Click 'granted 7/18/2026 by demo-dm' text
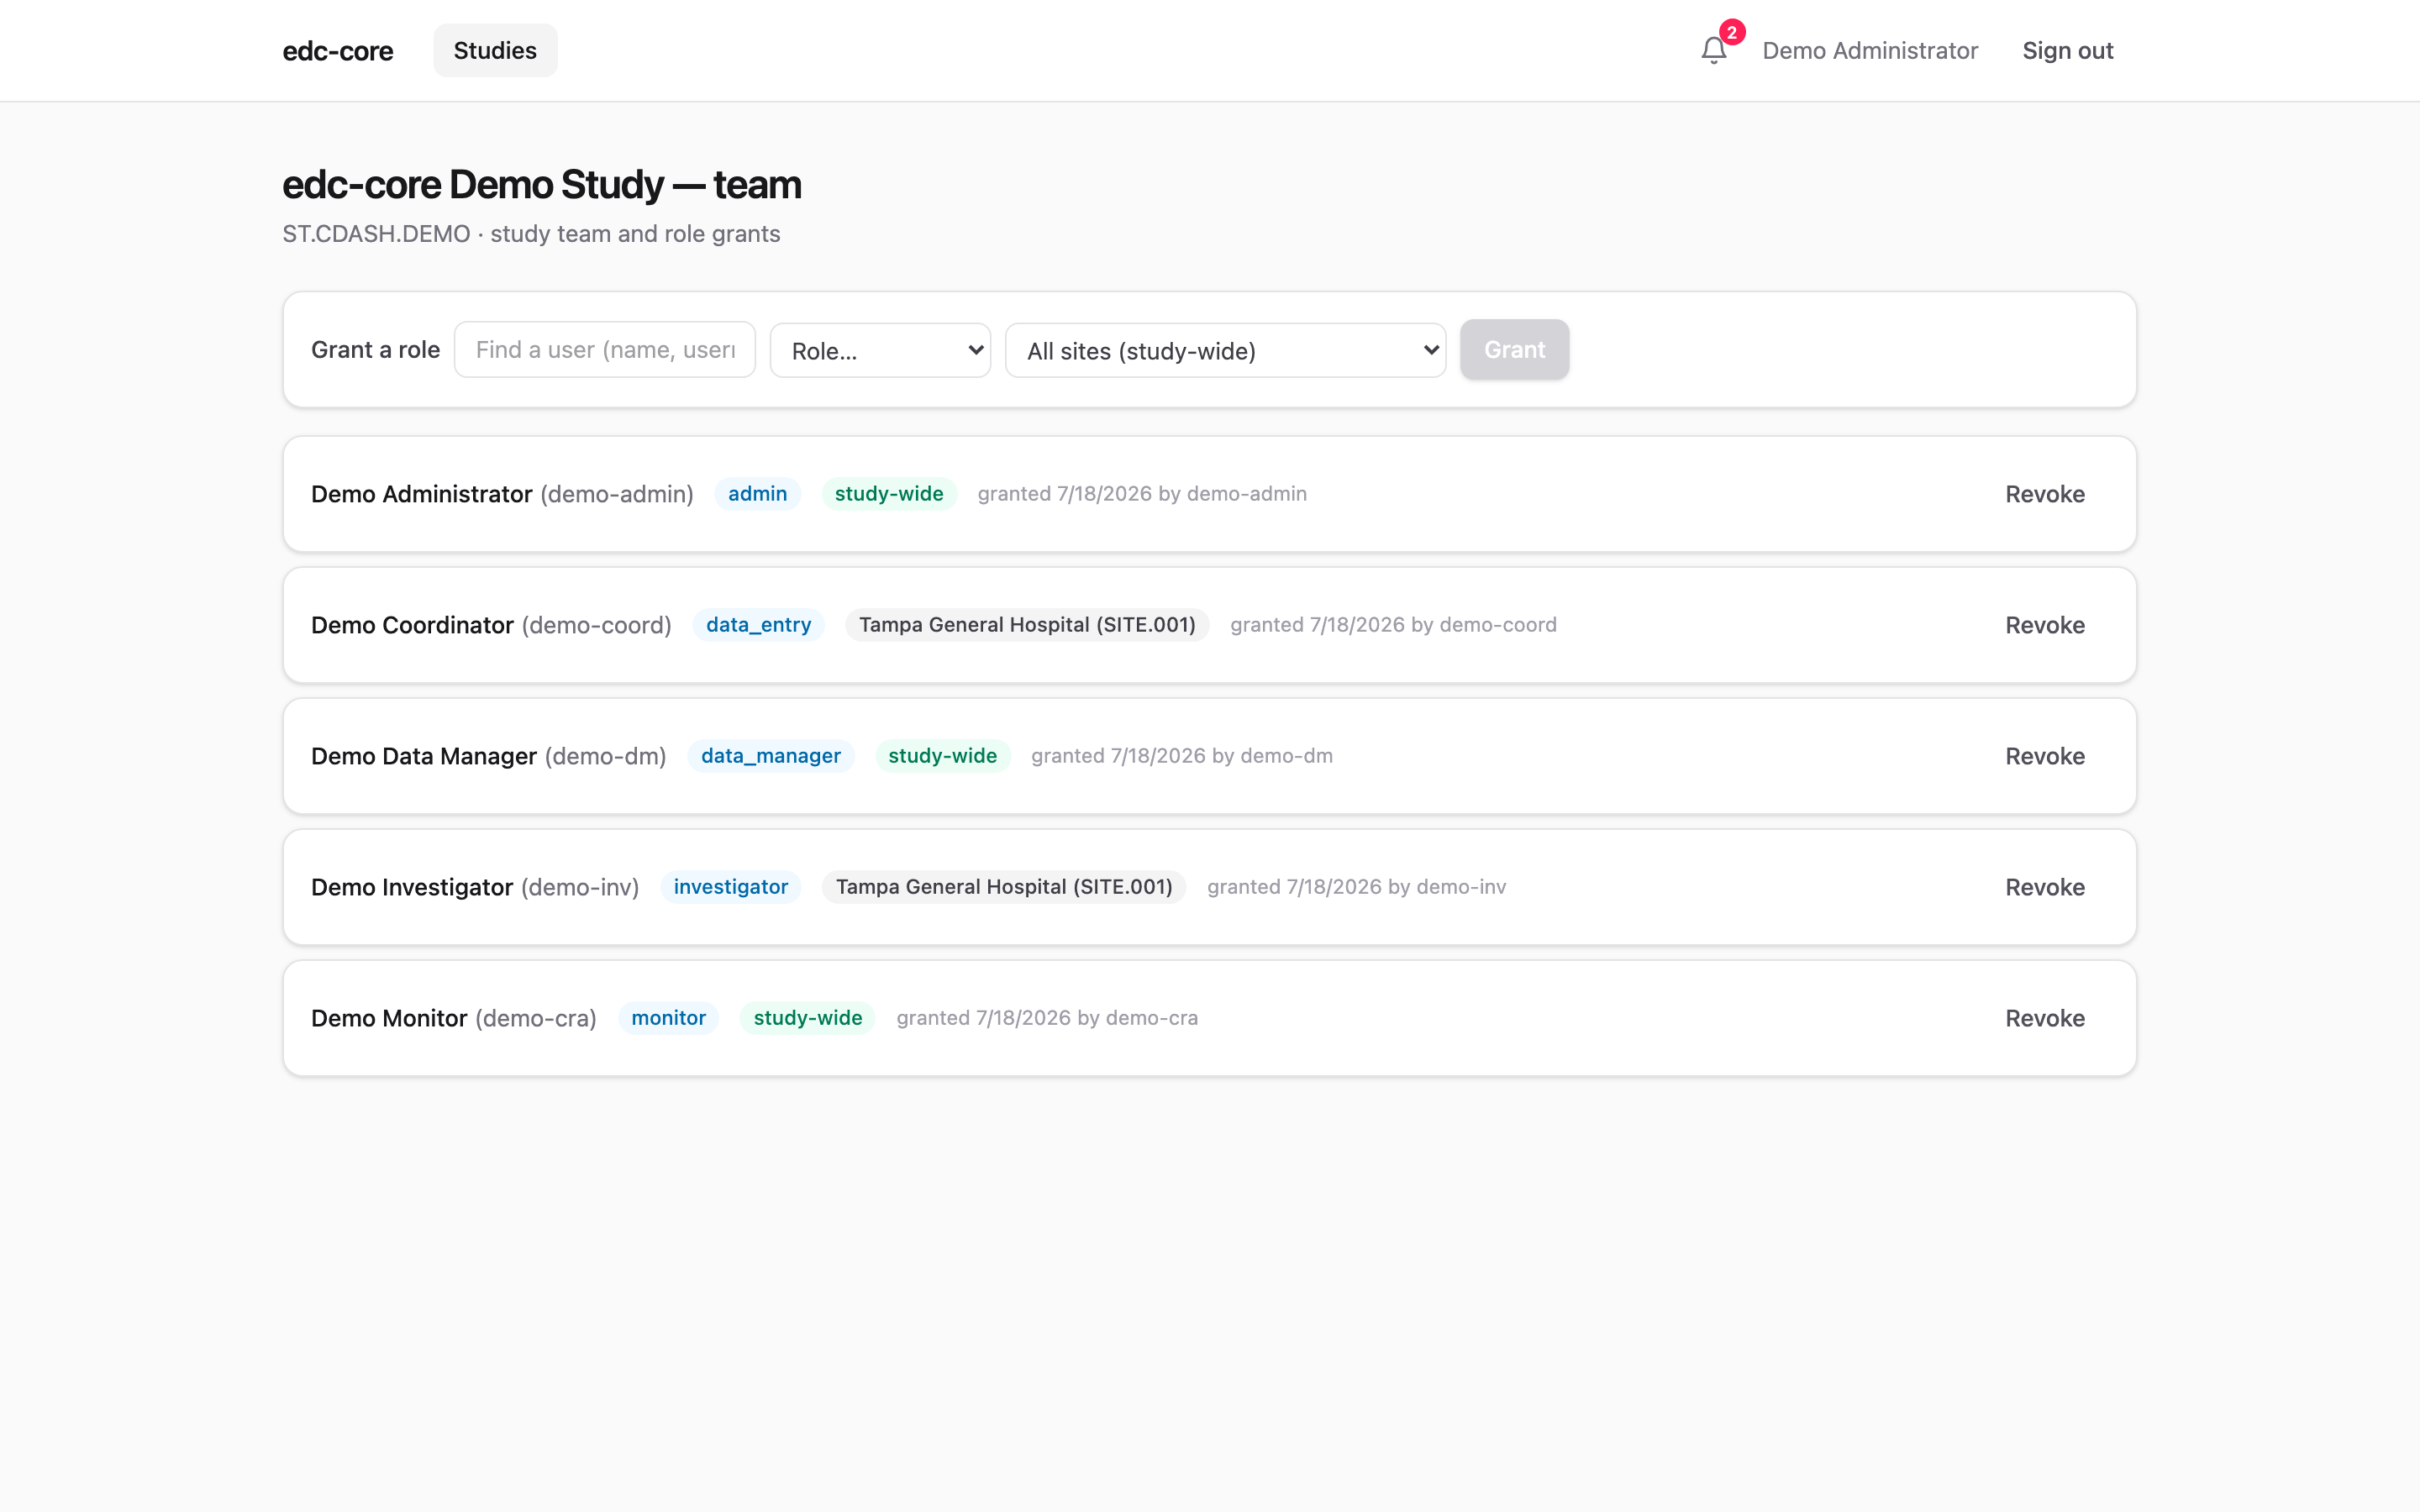The height and width of the screenshot is (1512, 2420). 1181,756
